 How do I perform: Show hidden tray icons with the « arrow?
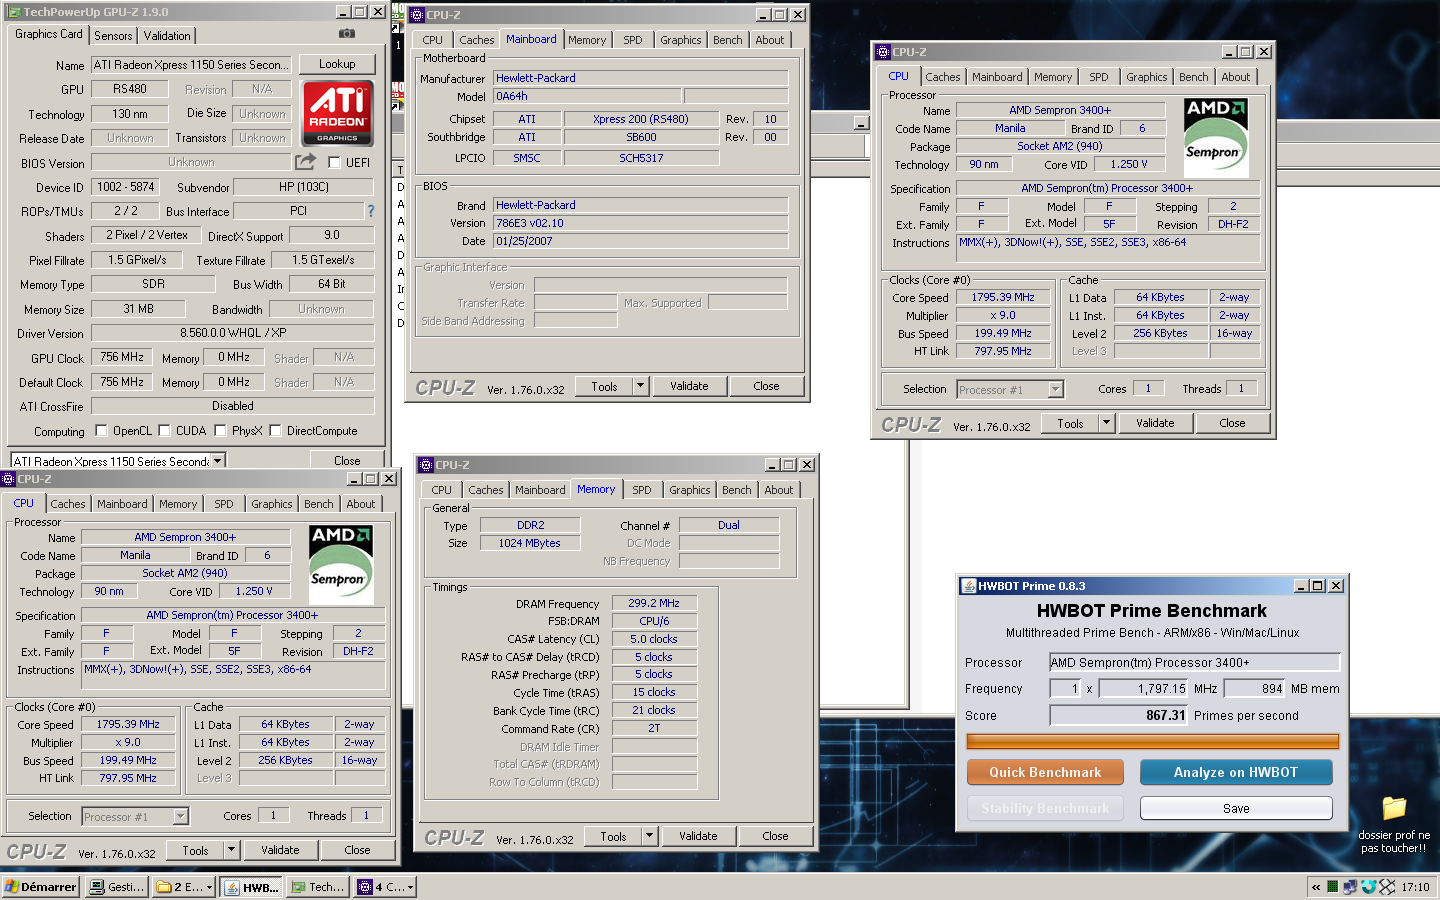(x=1316, y=887)
